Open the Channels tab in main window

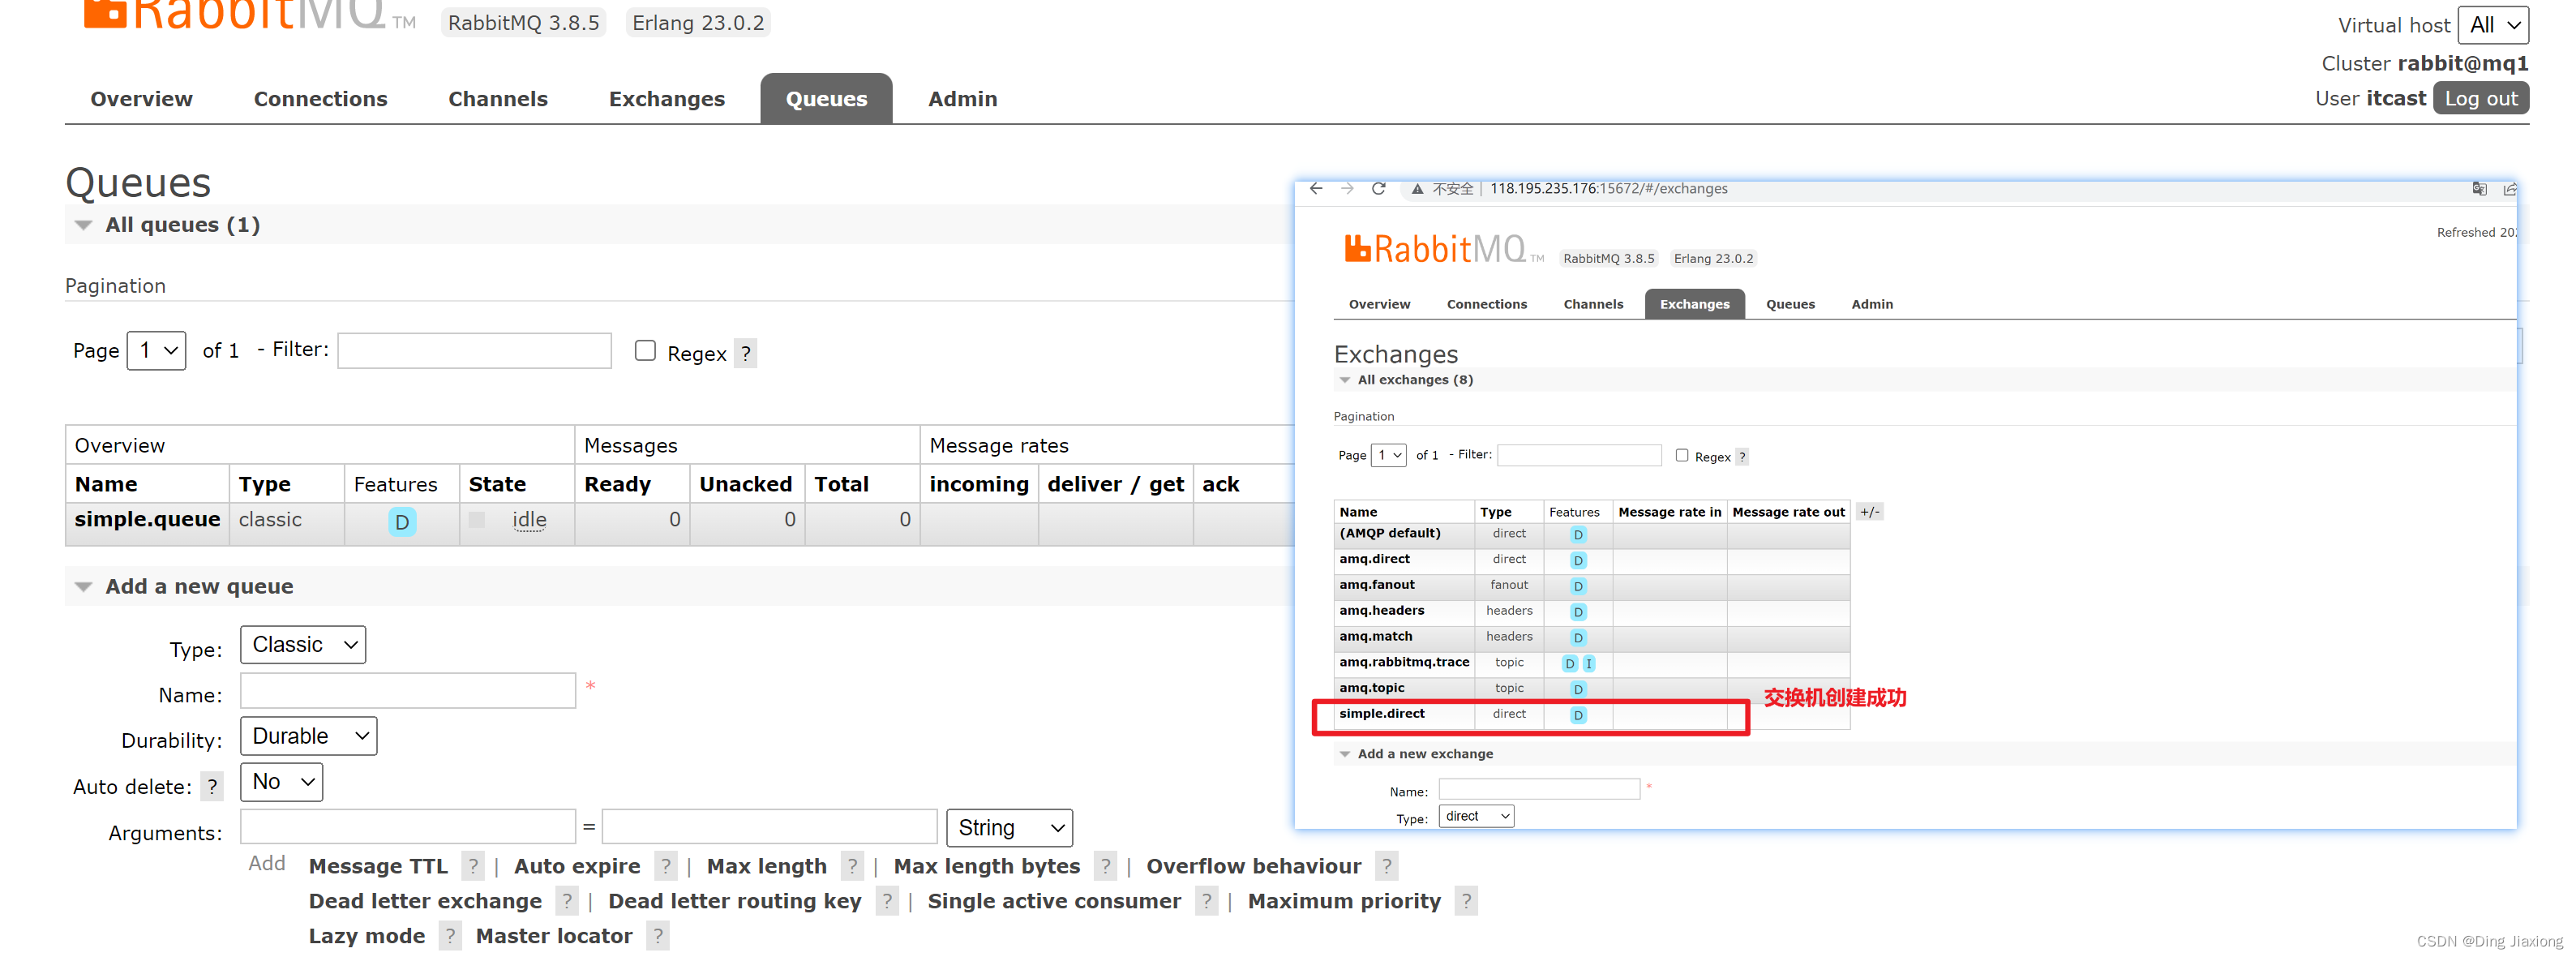498,99
